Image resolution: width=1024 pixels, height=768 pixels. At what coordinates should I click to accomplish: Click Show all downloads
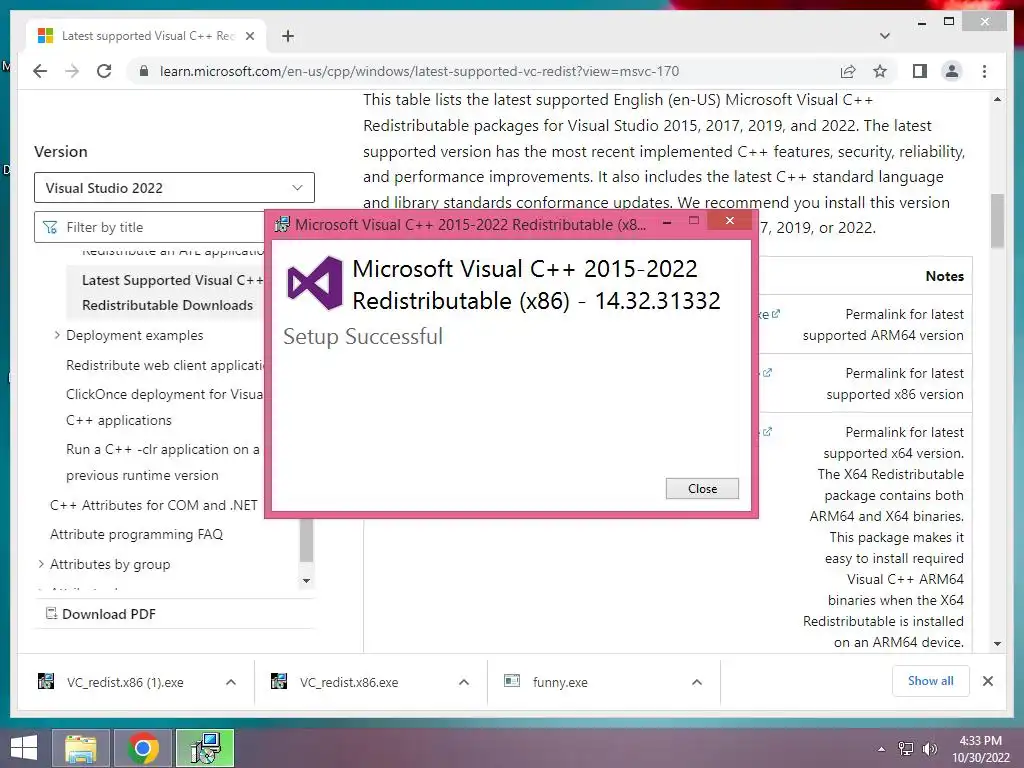[x=931, y=680]
